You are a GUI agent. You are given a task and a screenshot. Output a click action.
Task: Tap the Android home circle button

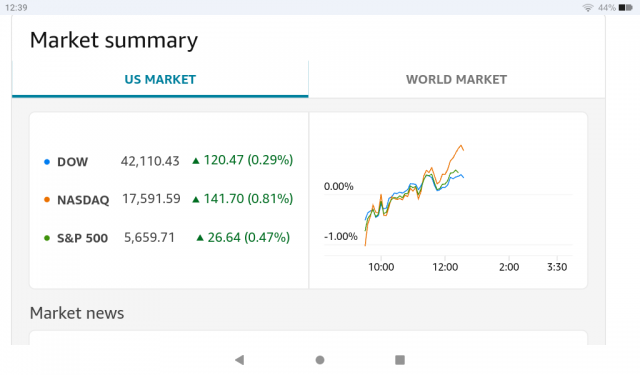pos(320,360)
